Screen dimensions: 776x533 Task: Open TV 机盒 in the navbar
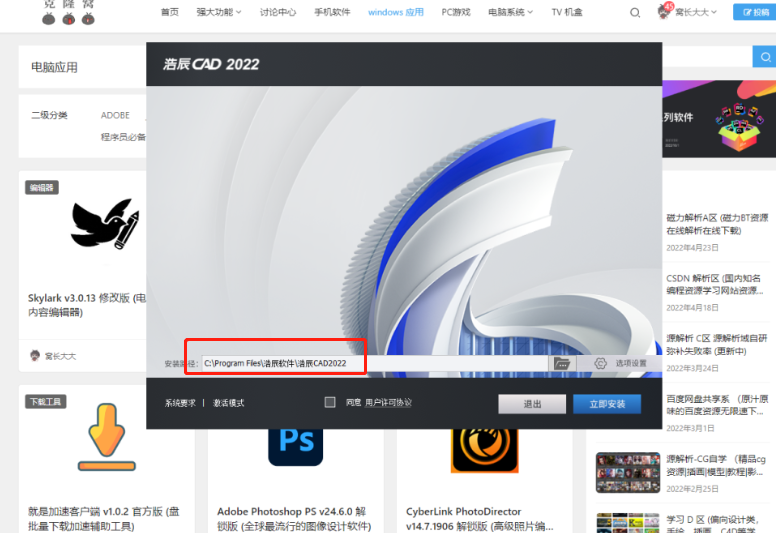[567, 12]
